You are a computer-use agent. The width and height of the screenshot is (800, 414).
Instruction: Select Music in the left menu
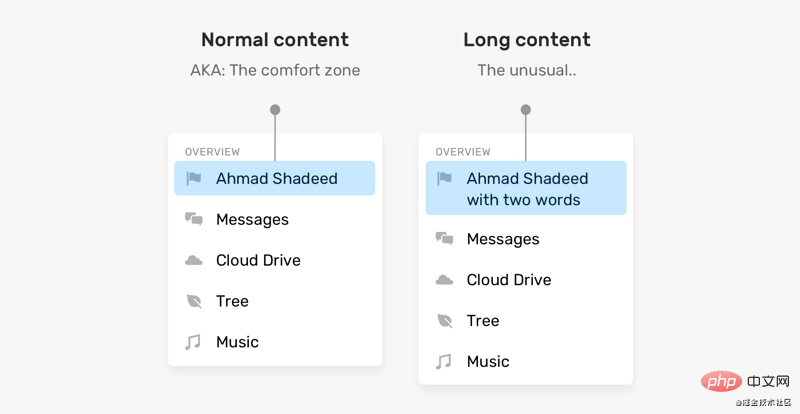click(237, 342)
